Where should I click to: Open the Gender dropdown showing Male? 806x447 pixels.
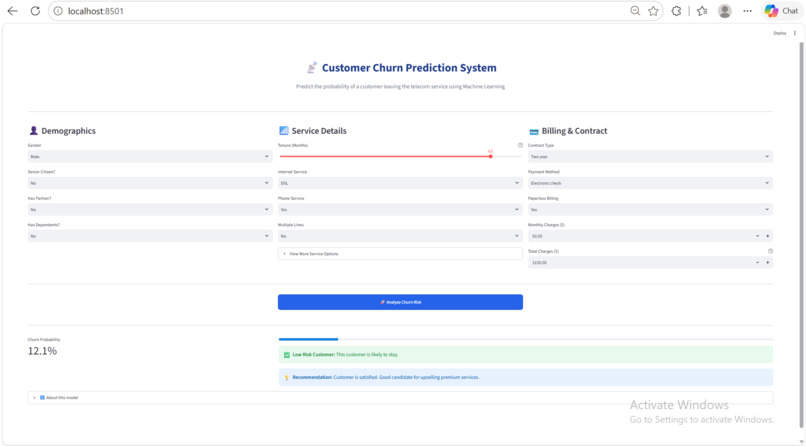[x=150, y=156]
